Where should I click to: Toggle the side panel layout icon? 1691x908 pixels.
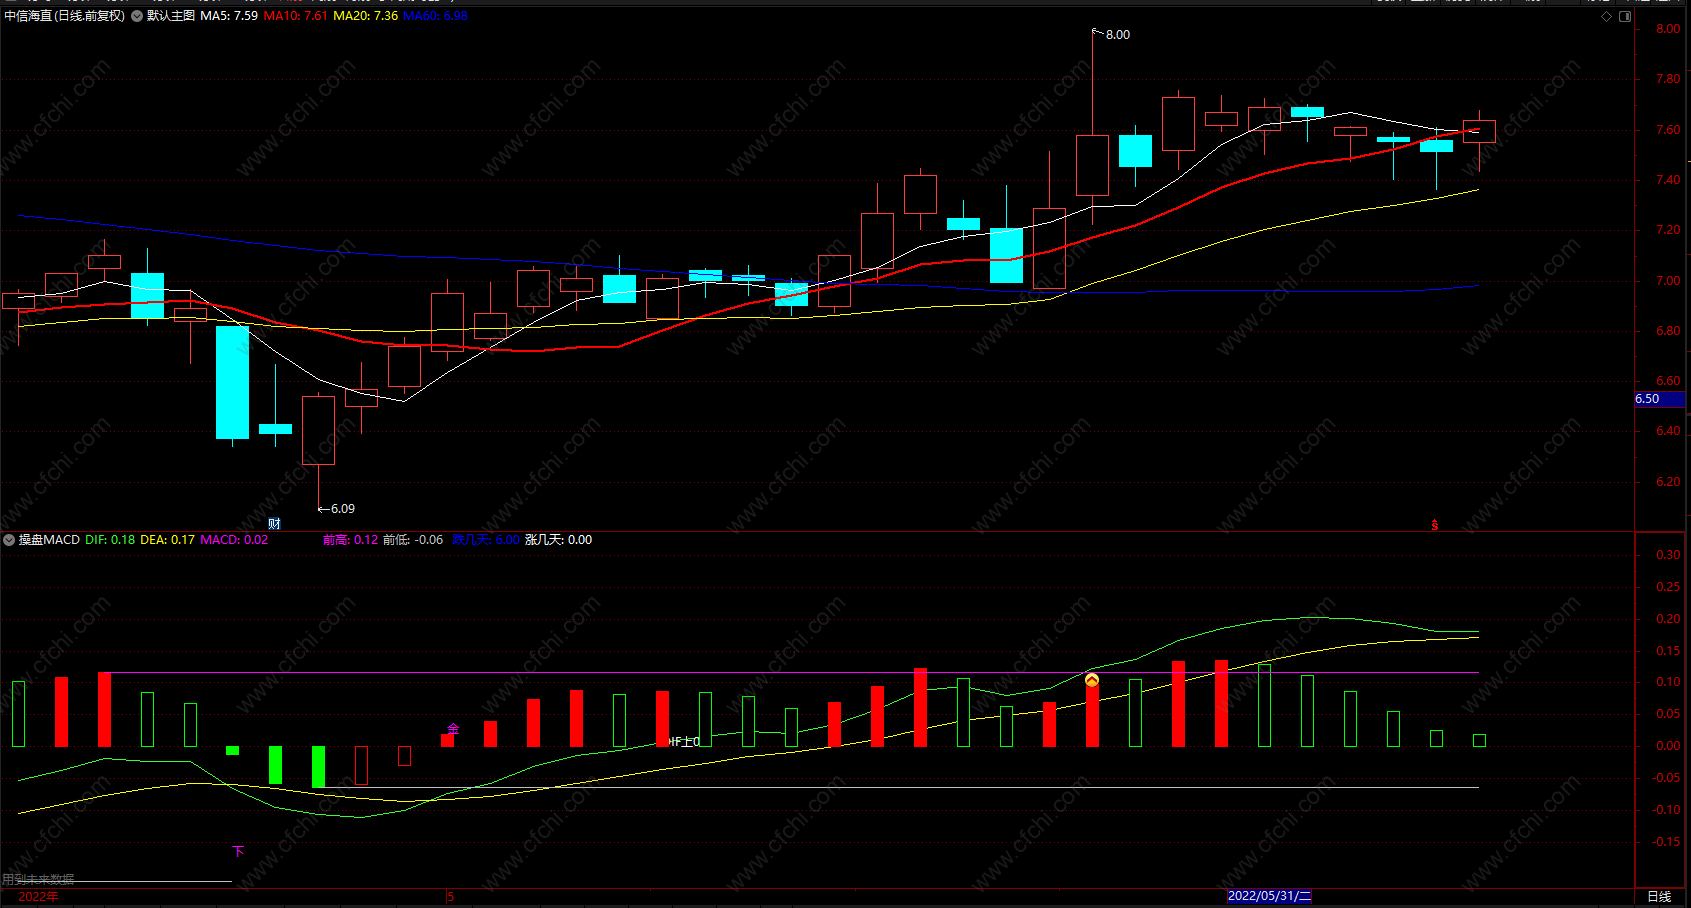pos(1625,16)
